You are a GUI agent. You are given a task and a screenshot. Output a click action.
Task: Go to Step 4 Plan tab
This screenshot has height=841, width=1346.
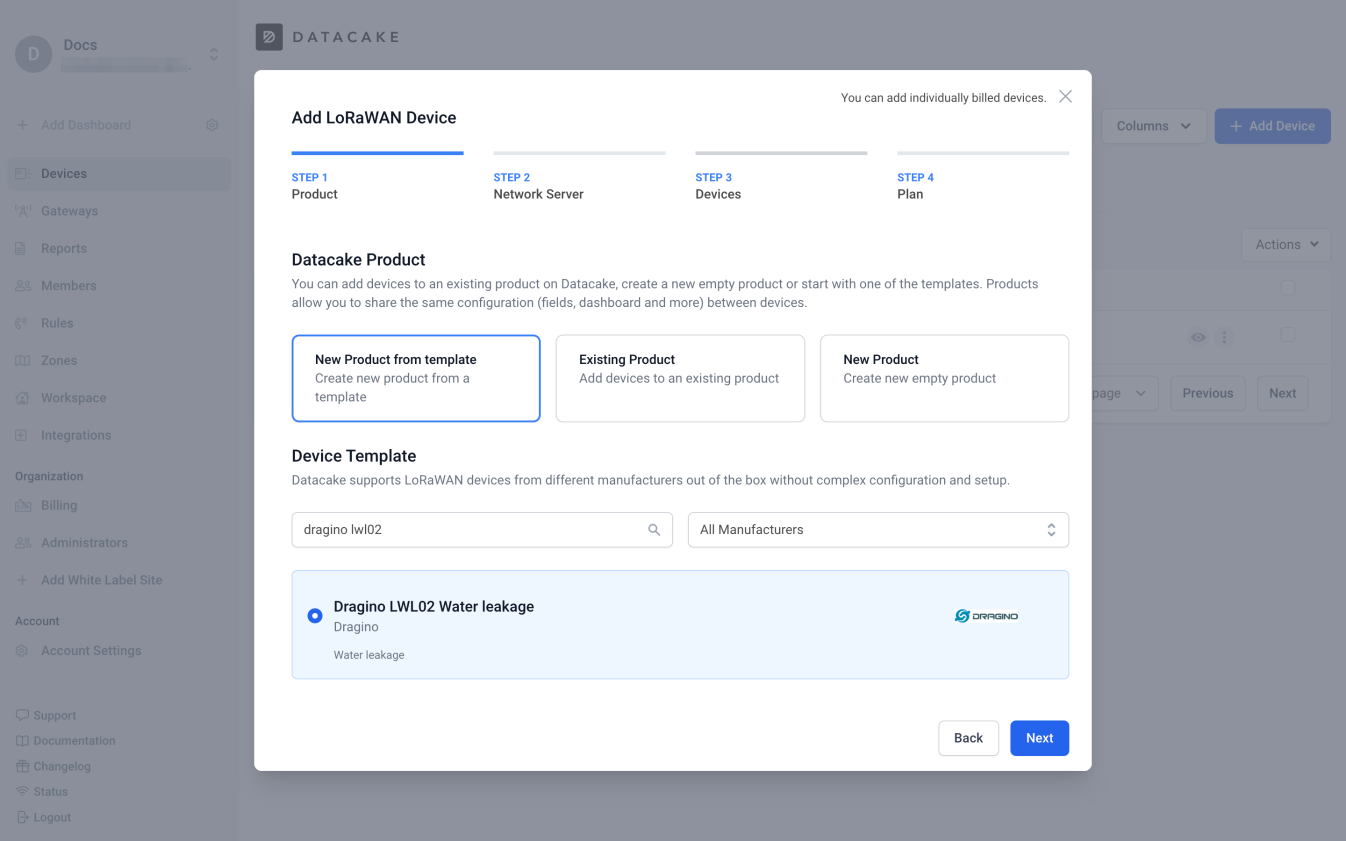pyautogui.click(x=983, y=177)
